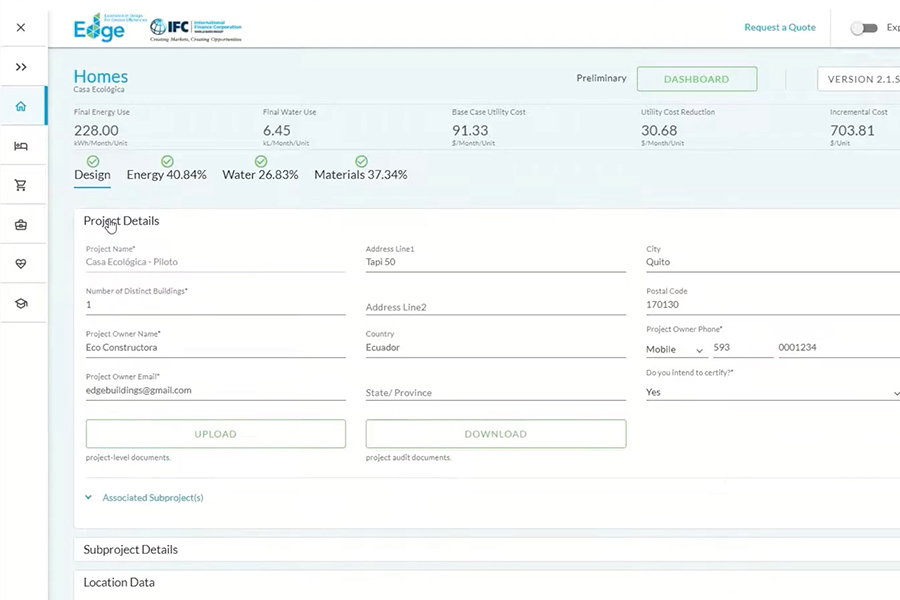Viewport: 900px width, 600px height.
Task: Close the sidebar with the X icon
Action: click(21, 28)
